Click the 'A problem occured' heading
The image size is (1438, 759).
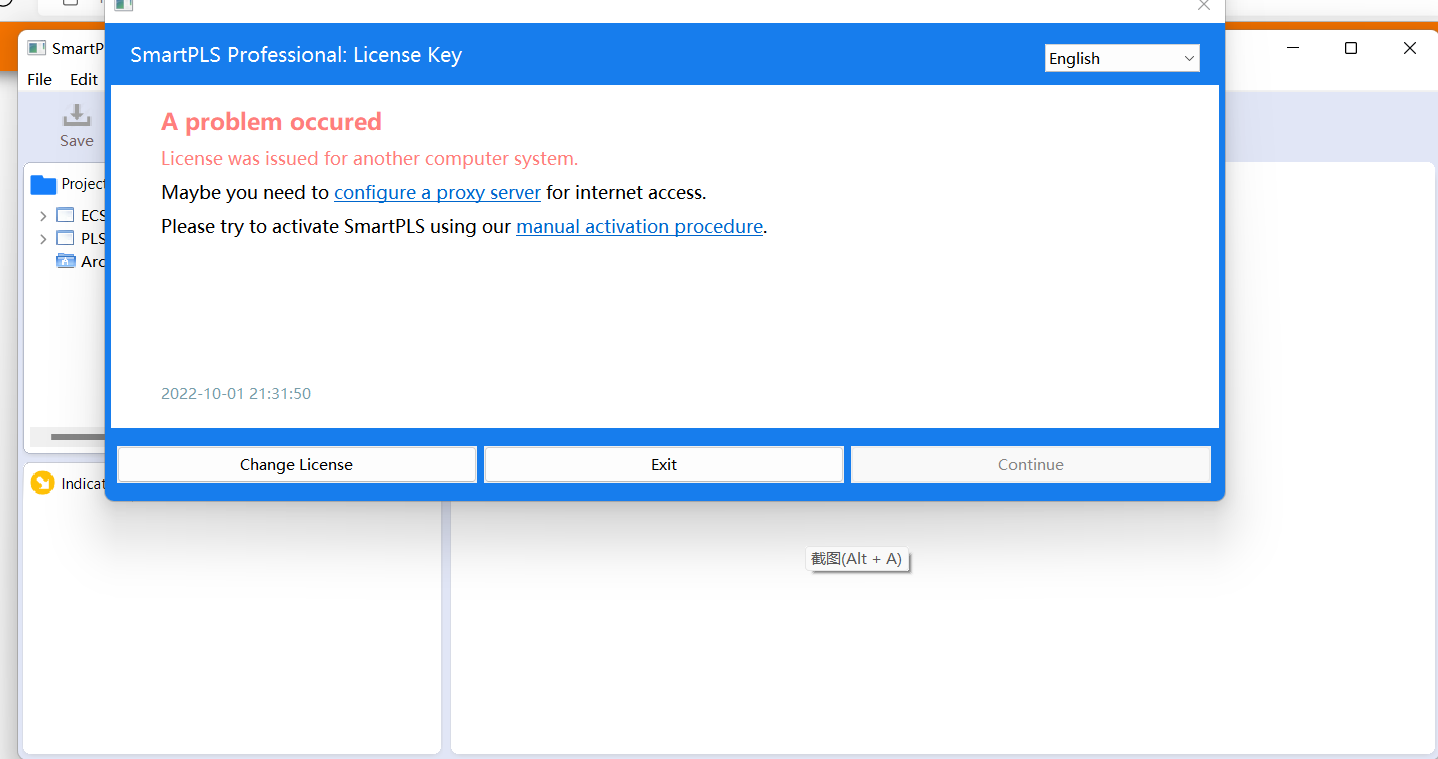click(x=271, y=122)
